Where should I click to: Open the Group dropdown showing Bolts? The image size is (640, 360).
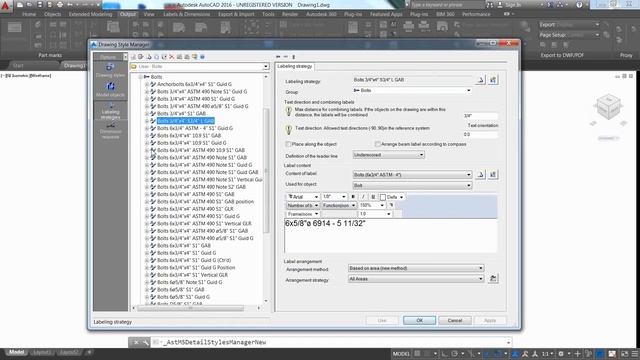click(412, 90)
